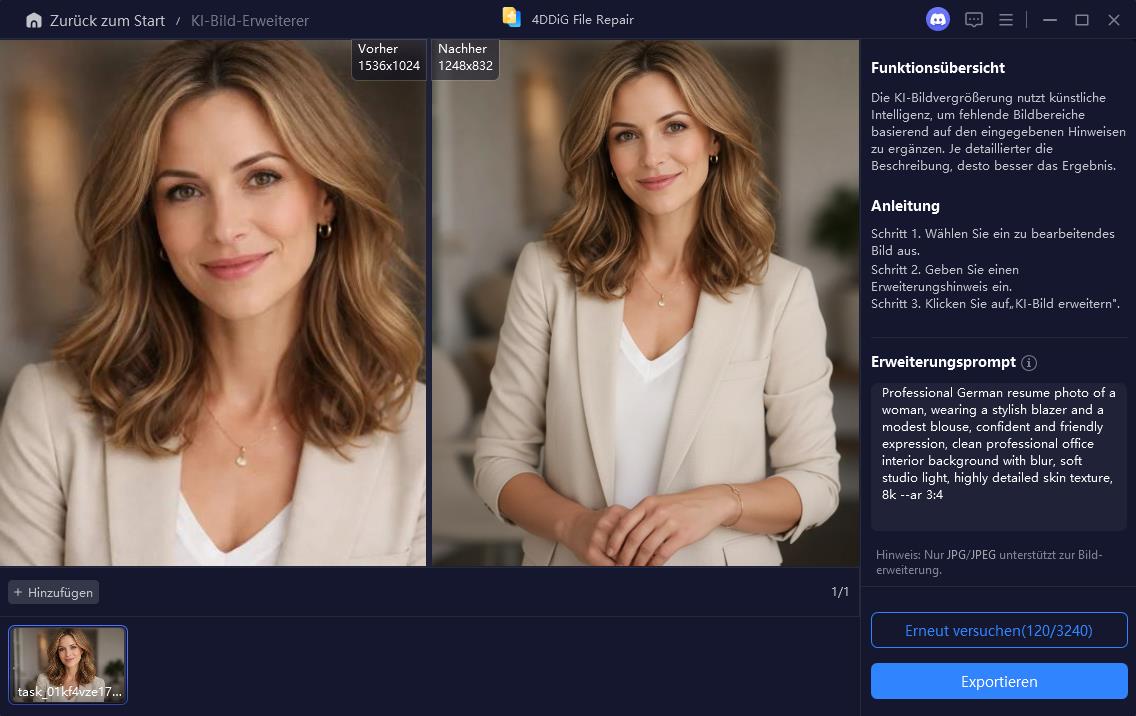Click the KI-Bild-Erweiterer breadcrumb
1136x716 pixels.
point(250,21)
